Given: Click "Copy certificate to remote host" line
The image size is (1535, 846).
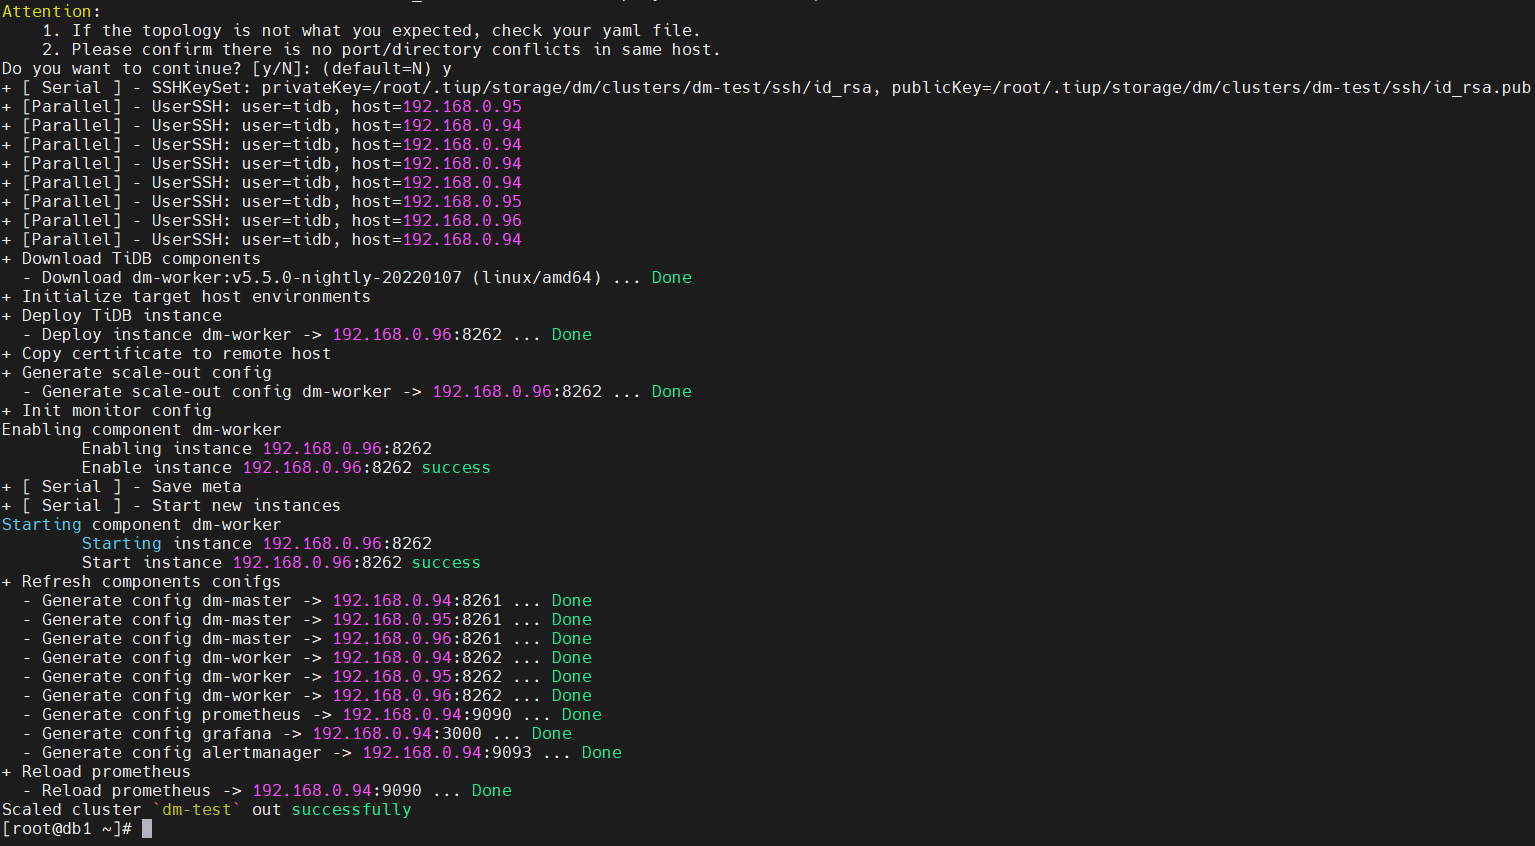Looking at the screenshot, I should (x=166, y=354).
